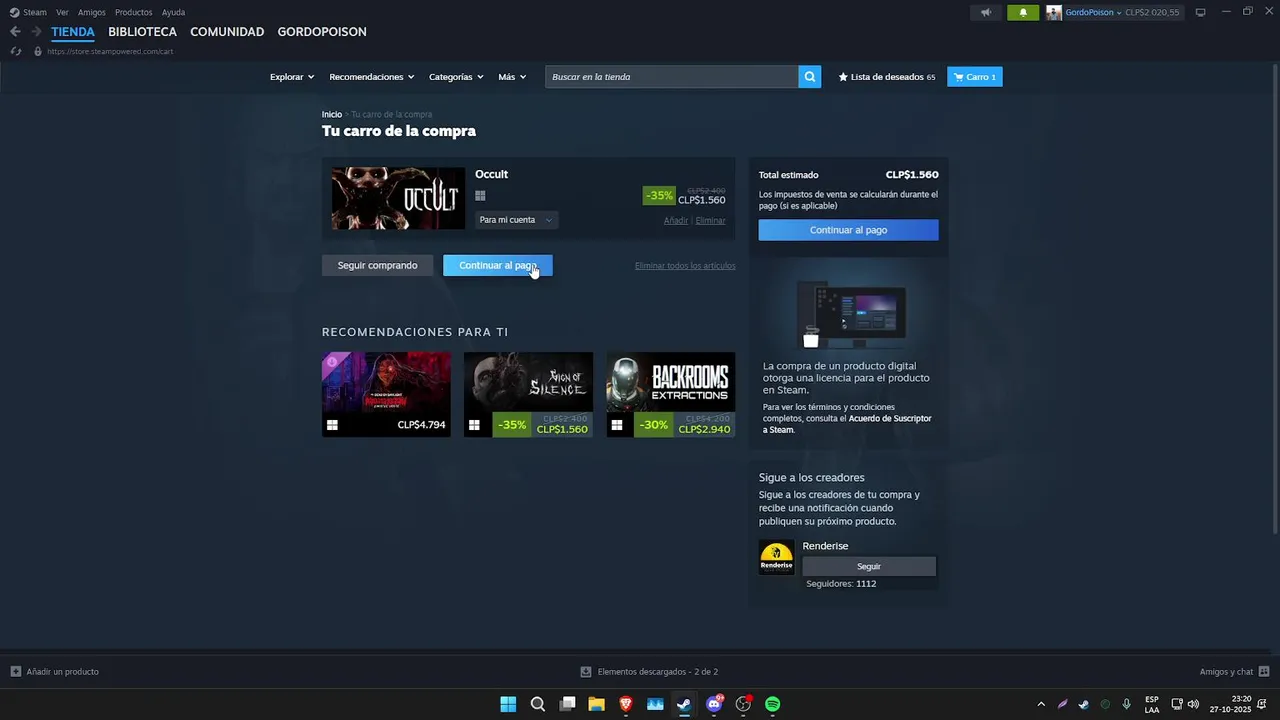Switch to the COMUNIDAD tab

tap(227, 32)
